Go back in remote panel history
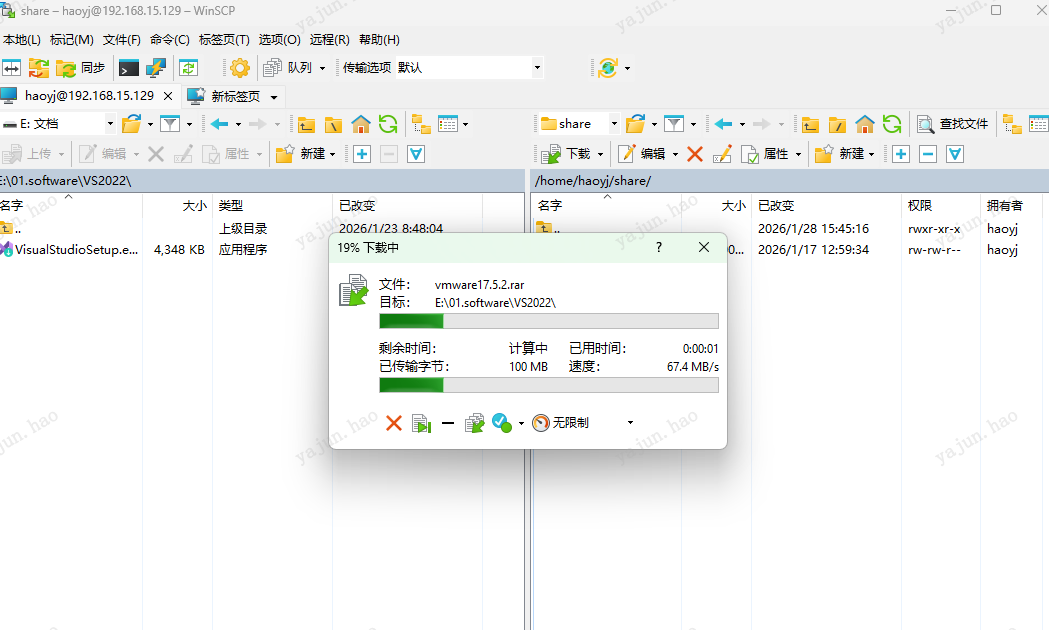1049x630 pixels. pos(723,124)
